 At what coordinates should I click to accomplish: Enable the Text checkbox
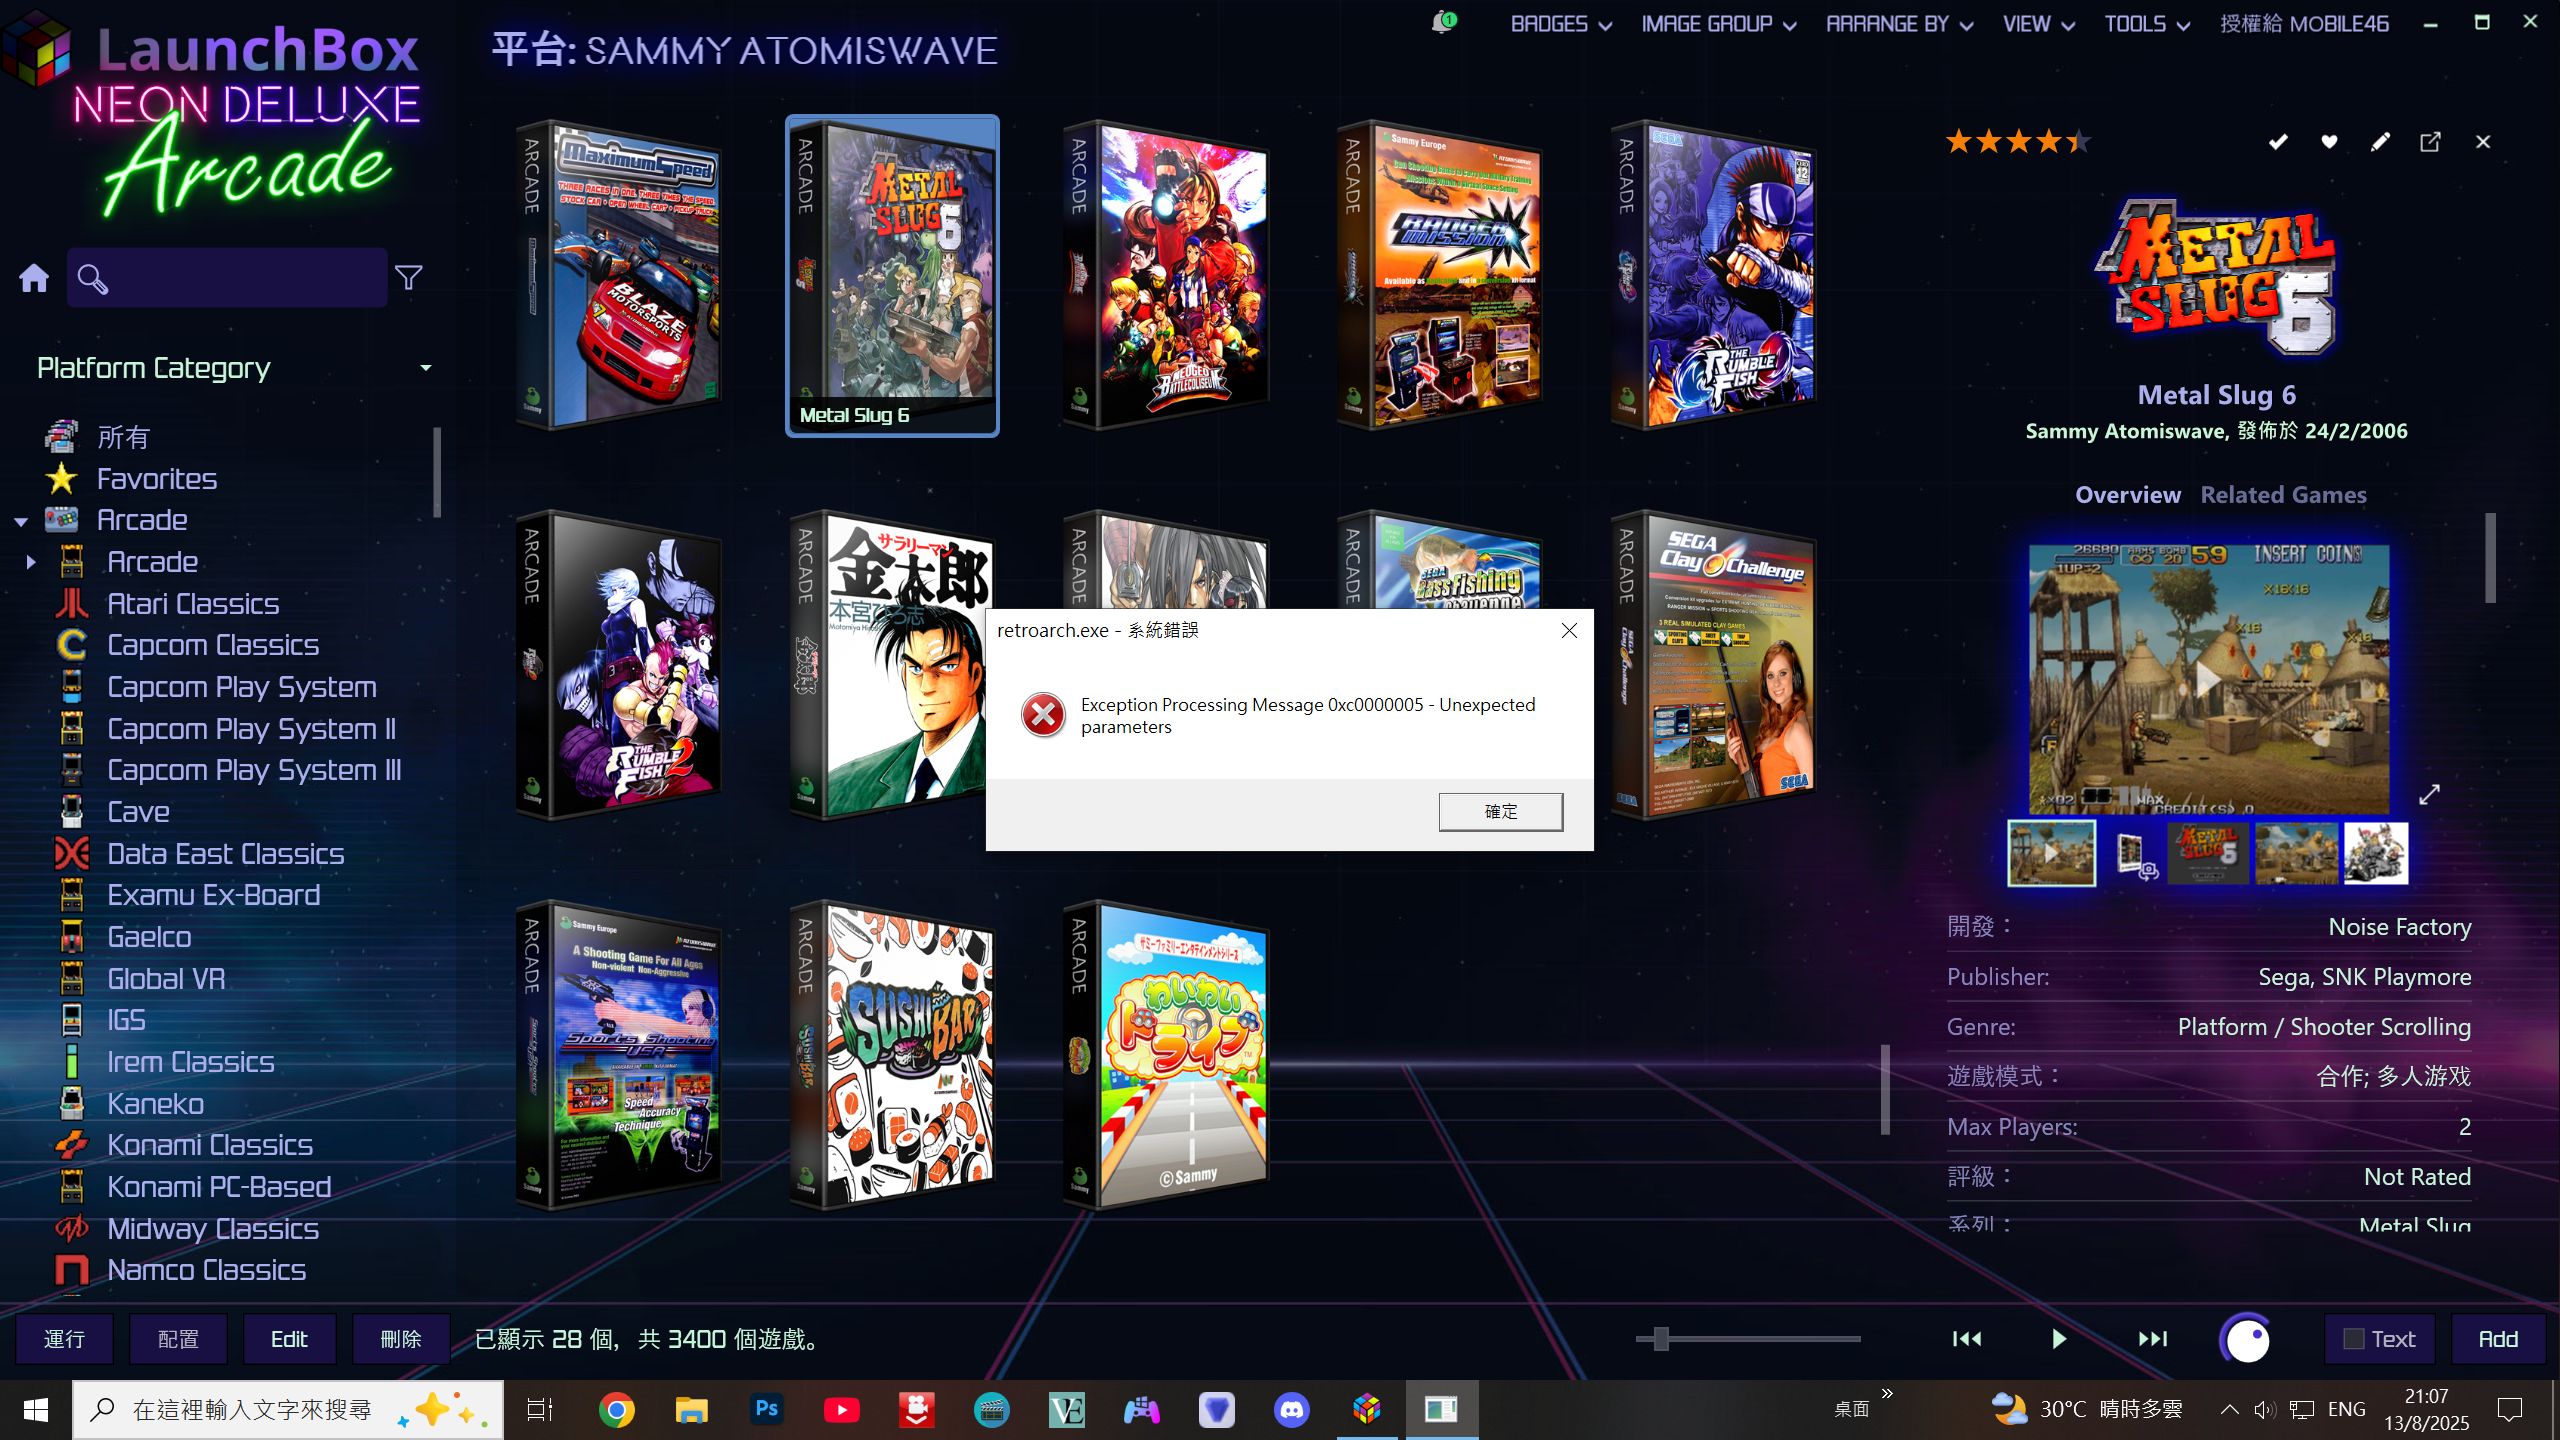pyautogui.click(x=2354, y=1339)
